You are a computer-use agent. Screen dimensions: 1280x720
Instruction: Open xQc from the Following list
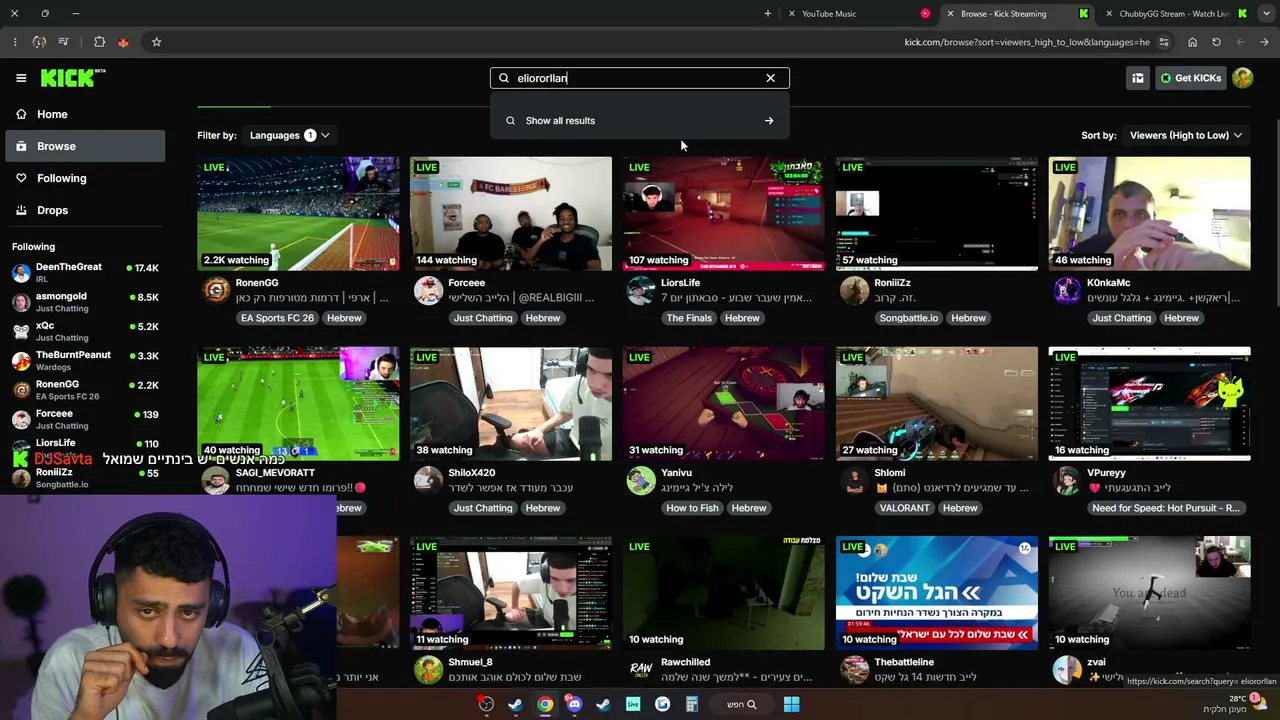tap(85, 331)
